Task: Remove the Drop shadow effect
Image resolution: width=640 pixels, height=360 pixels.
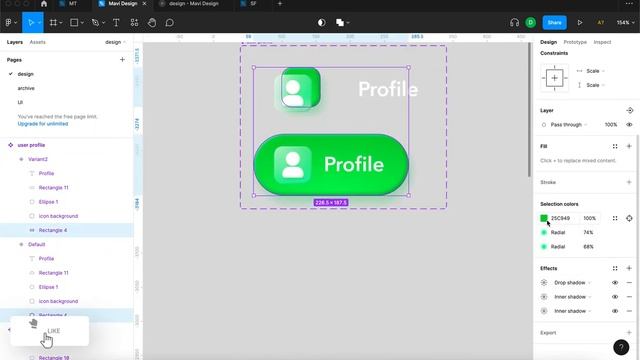Action: pyautogui.click(x=629, y=282)
